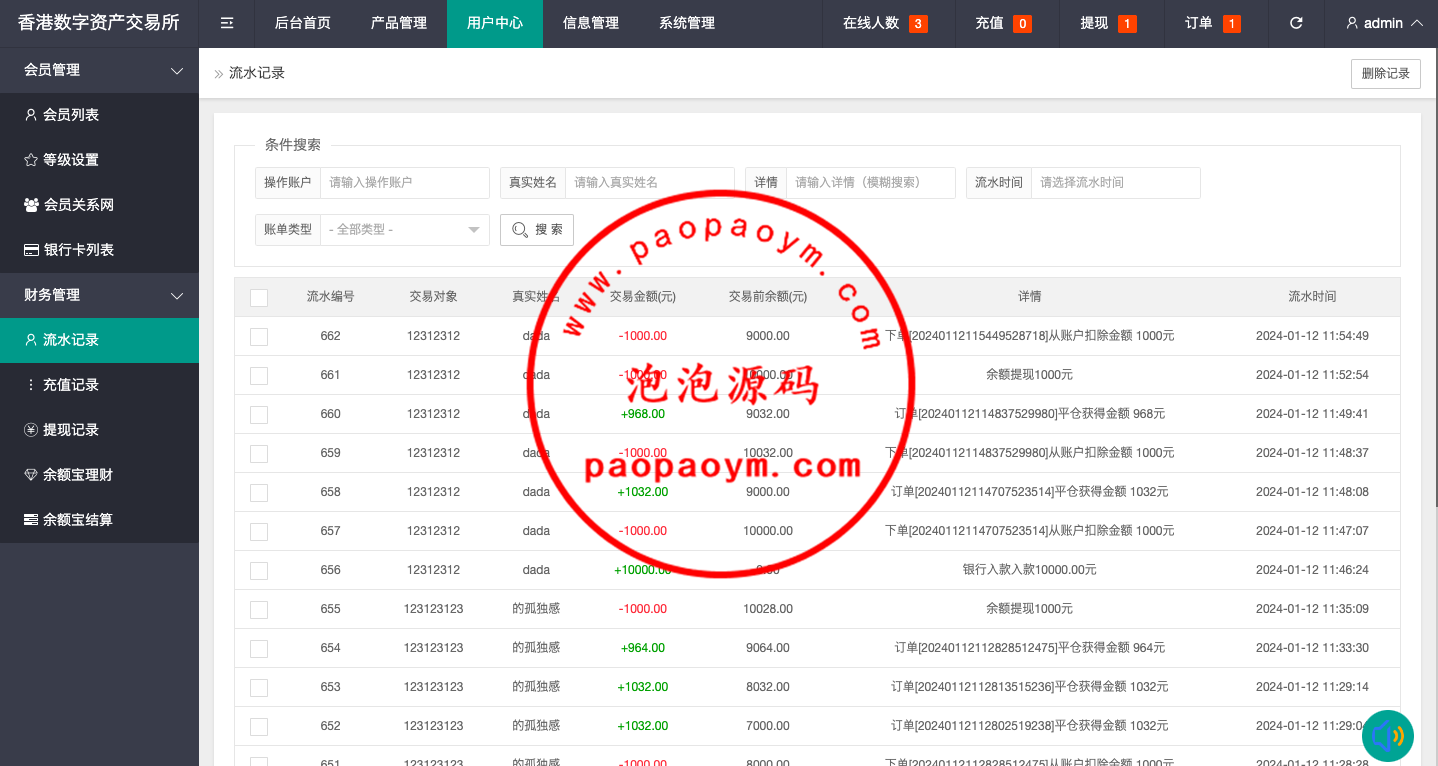Click the 余额宝结算 list icon
The width and height of the screenshot is (1438, 766).
pyautogui.click(x=31, y=520)
